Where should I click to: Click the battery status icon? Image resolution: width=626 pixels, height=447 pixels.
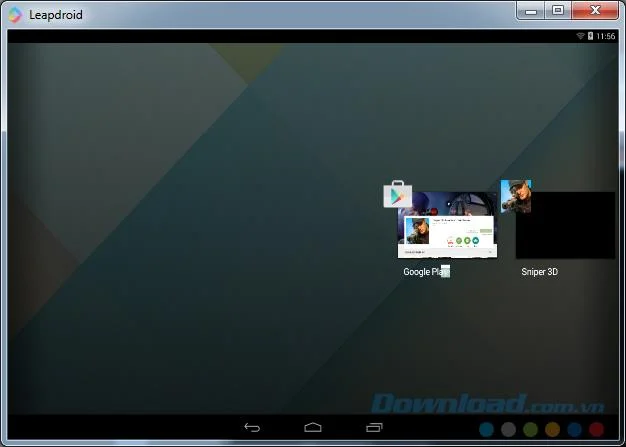[590, 36]
